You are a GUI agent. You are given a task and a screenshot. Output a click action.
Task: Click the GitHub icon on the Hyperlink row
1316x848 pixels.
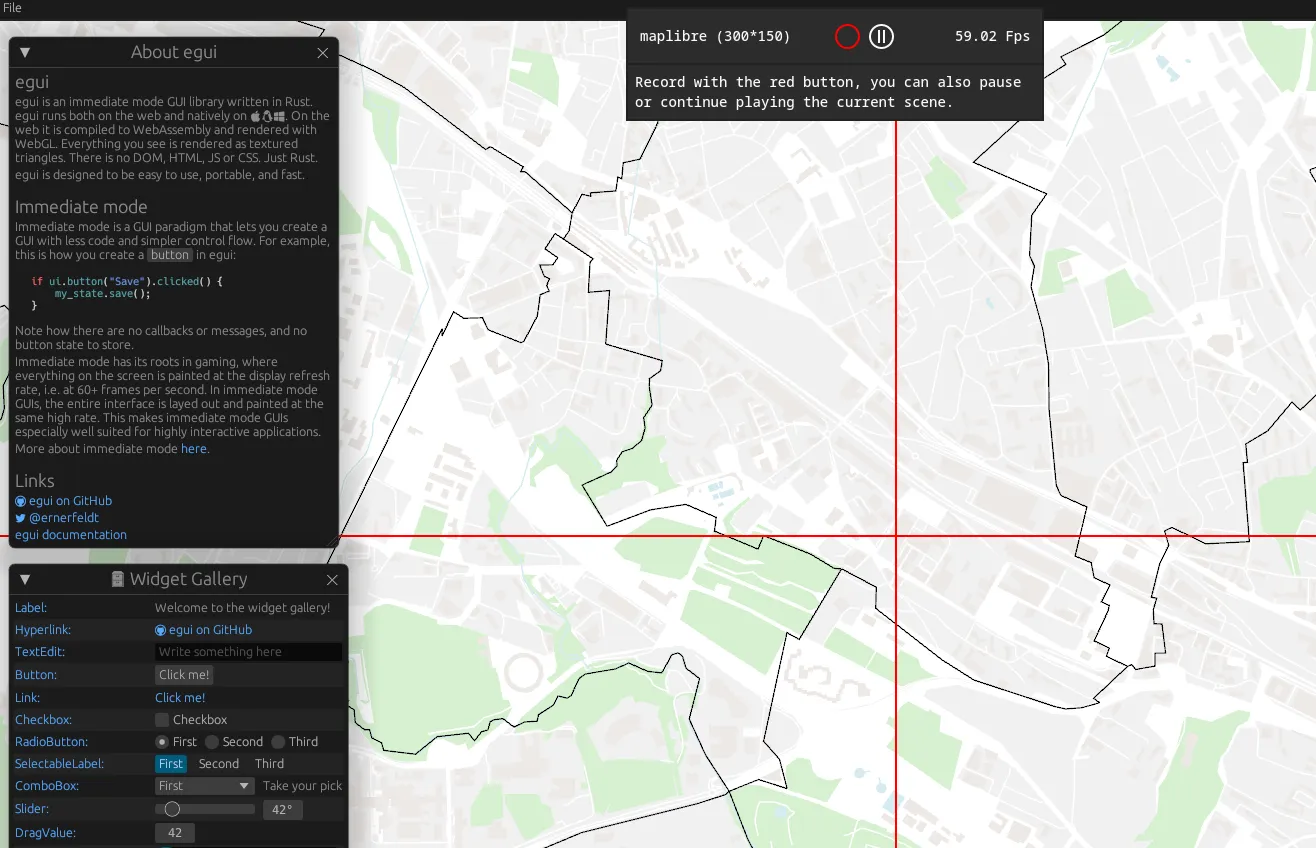pyautogui.click(x=160, y=629)
